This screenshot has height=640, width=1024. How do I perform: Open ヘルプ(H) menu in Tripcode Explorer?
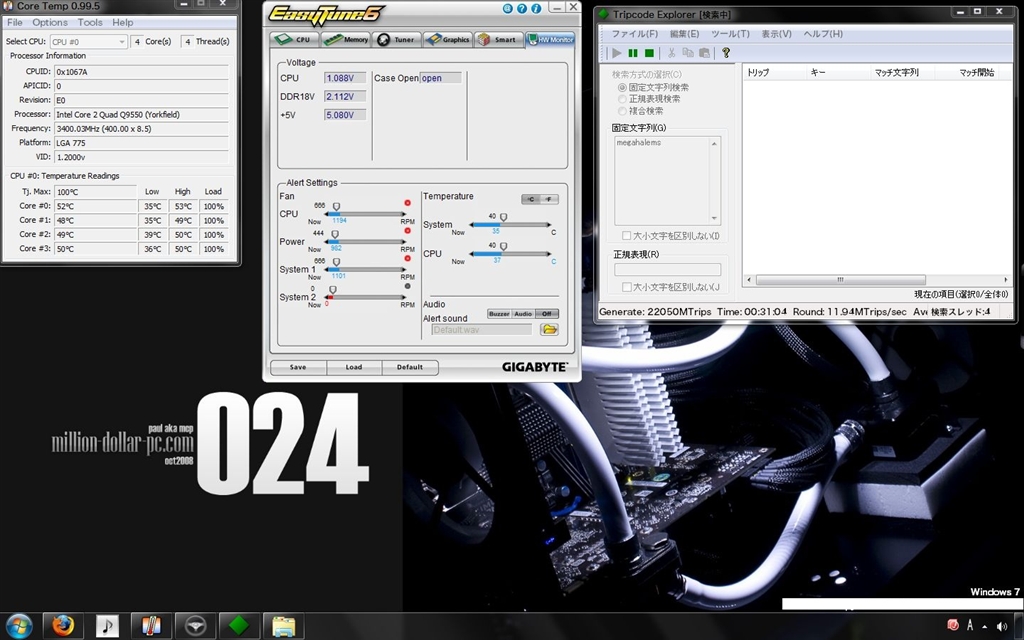[x=823, y=34]
